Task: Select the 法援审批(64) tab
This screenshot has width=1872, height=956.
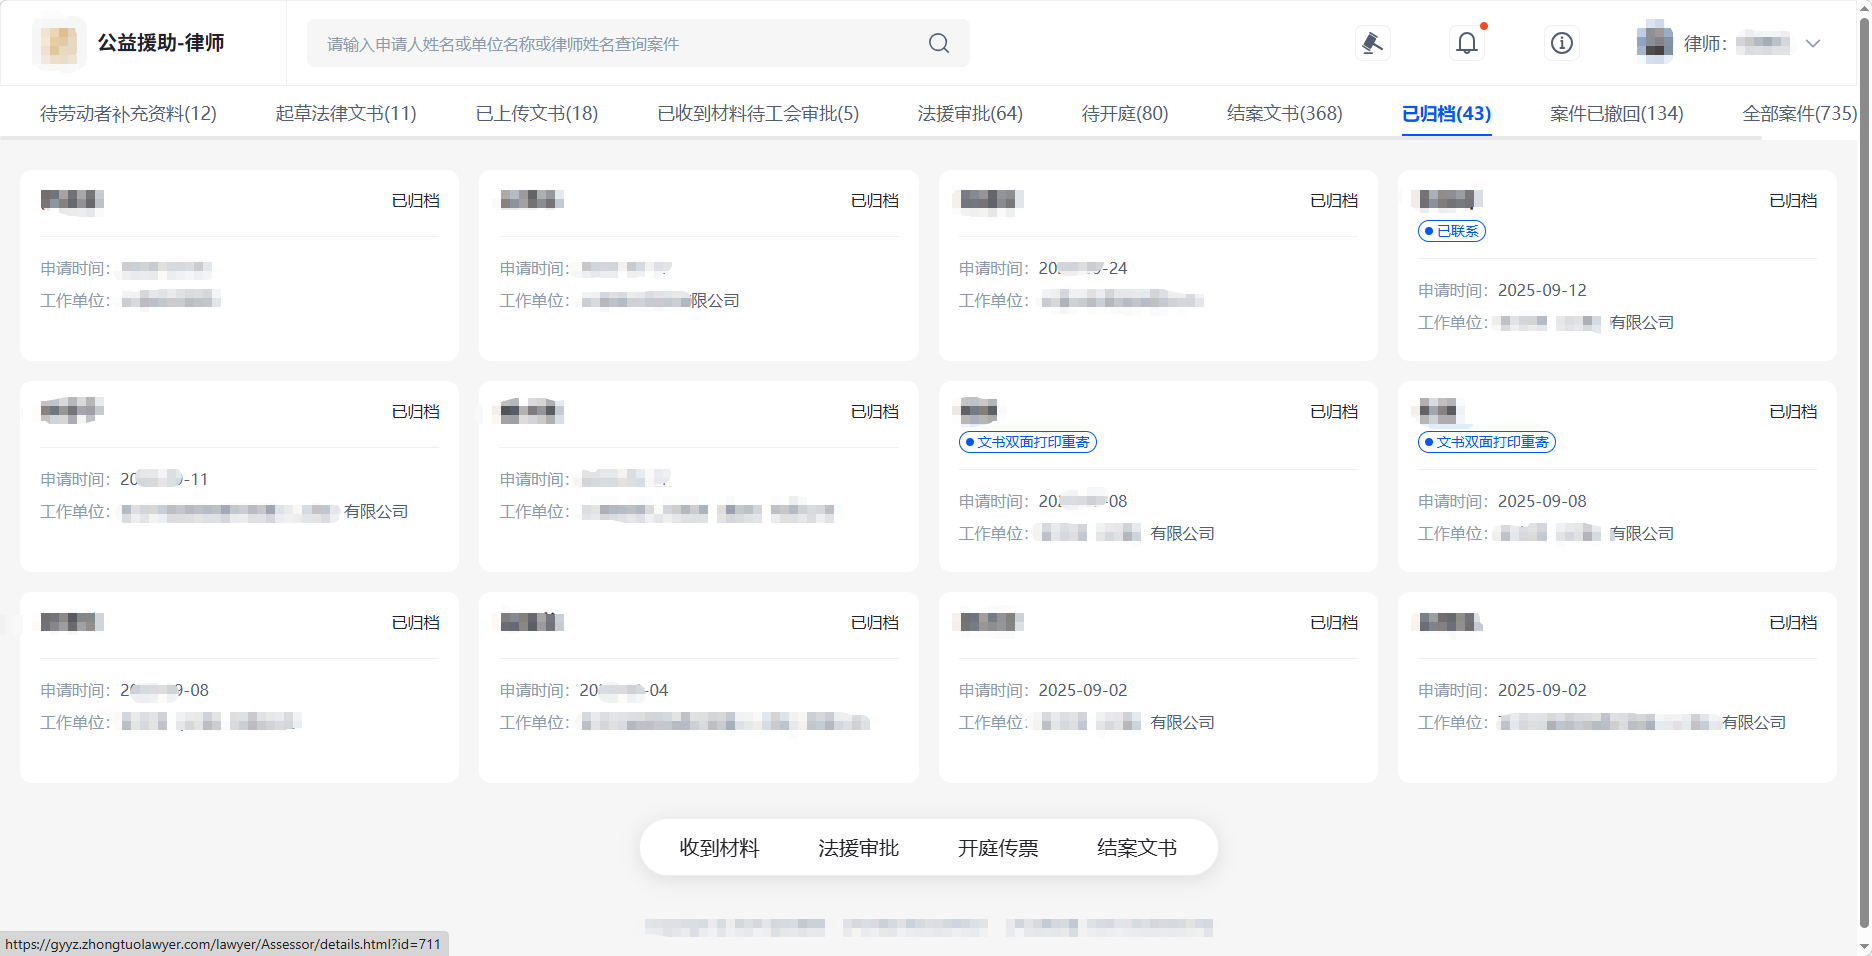Action: tap(970, 114)
